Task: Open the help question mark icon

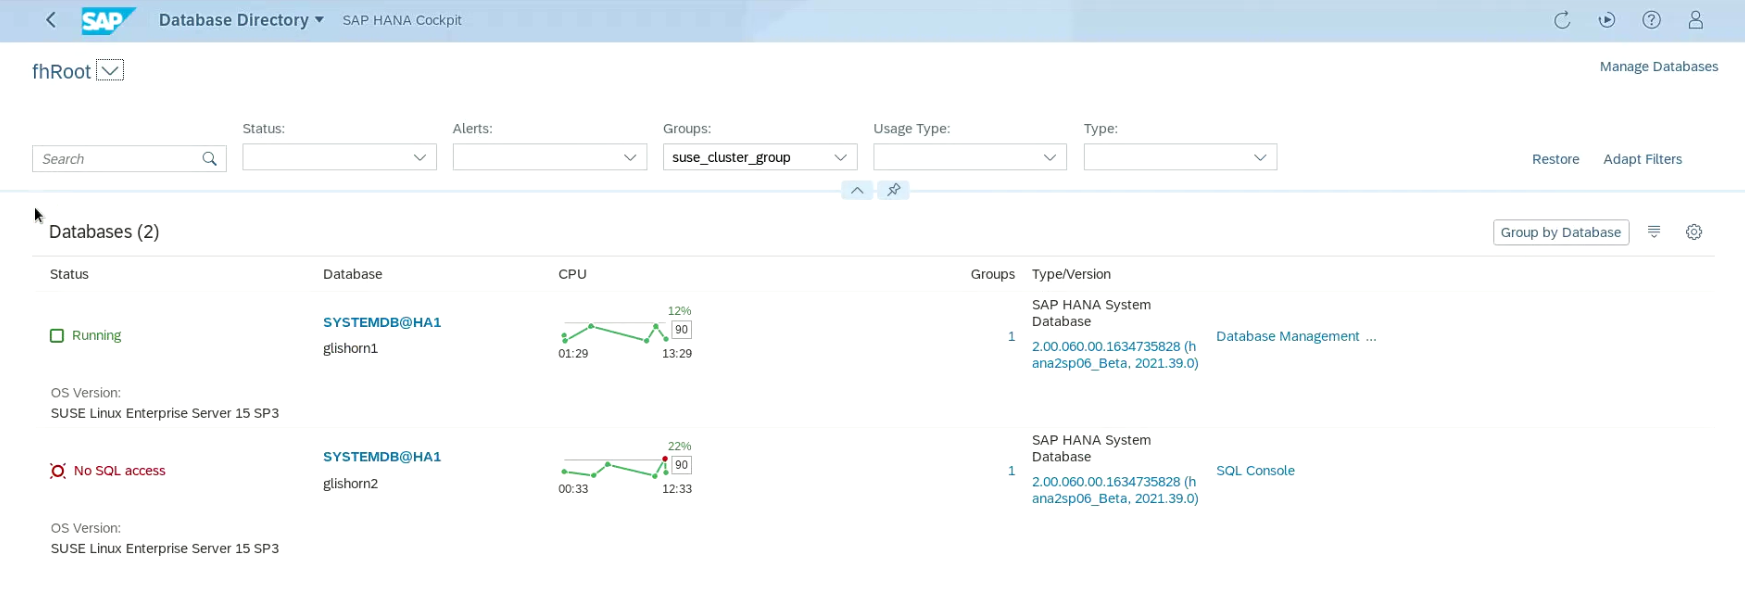Action: (1651, 20)
